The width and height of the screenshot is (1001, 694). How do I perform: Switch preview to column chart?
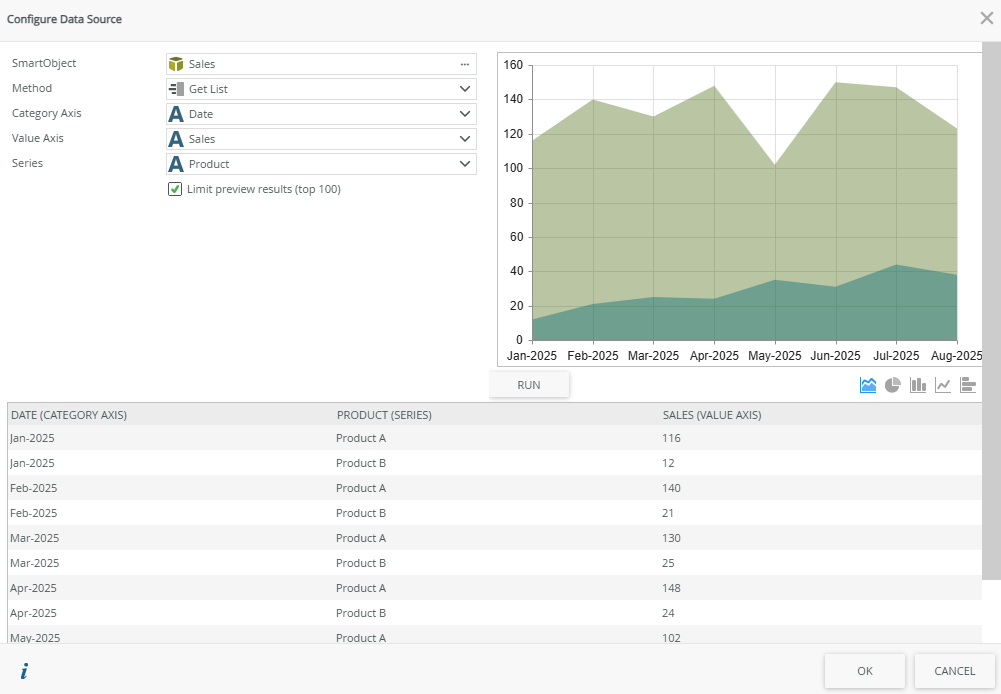coord(918,385)
